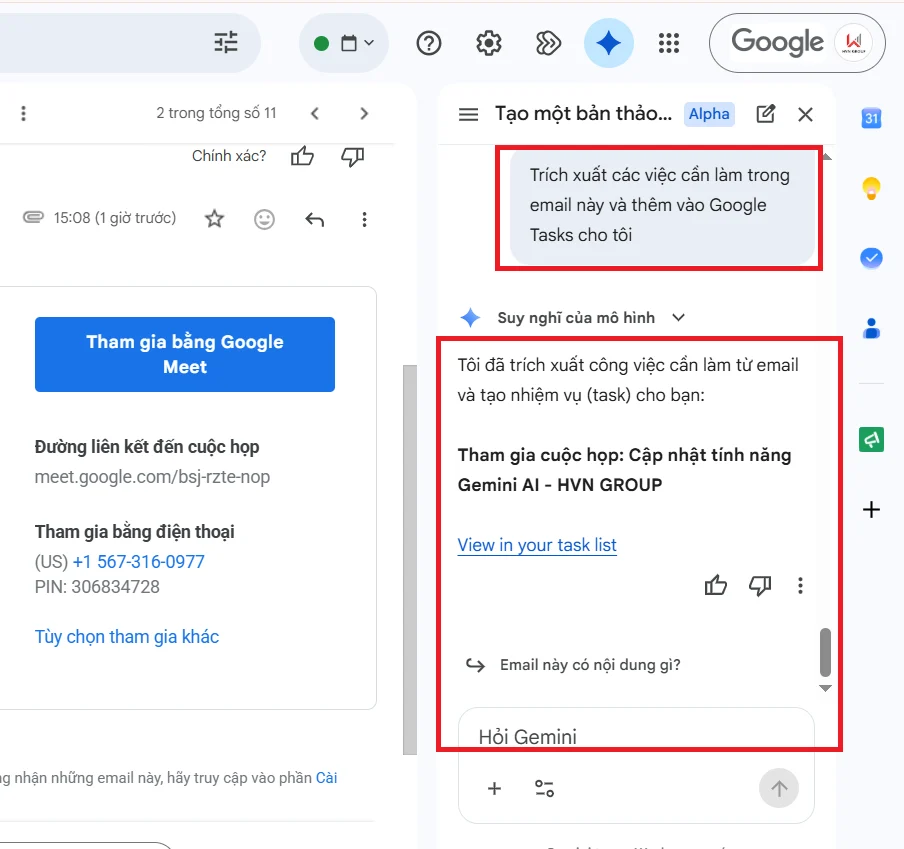Click Tham gia bằng Google Meet button
The width and height of the screenshot is (904, 849).
[184, 354]
